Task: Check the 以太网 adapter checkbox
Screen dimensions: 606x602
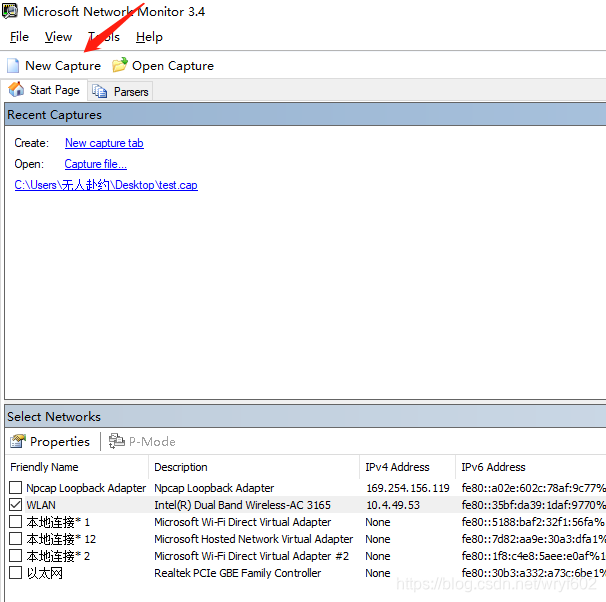Action: click(15, 573)
